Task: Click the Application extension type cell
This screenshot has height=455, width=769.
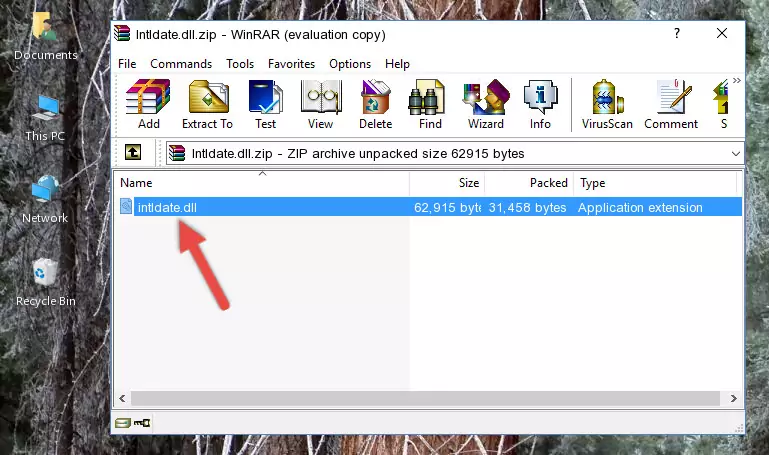Action: (640, 207)
